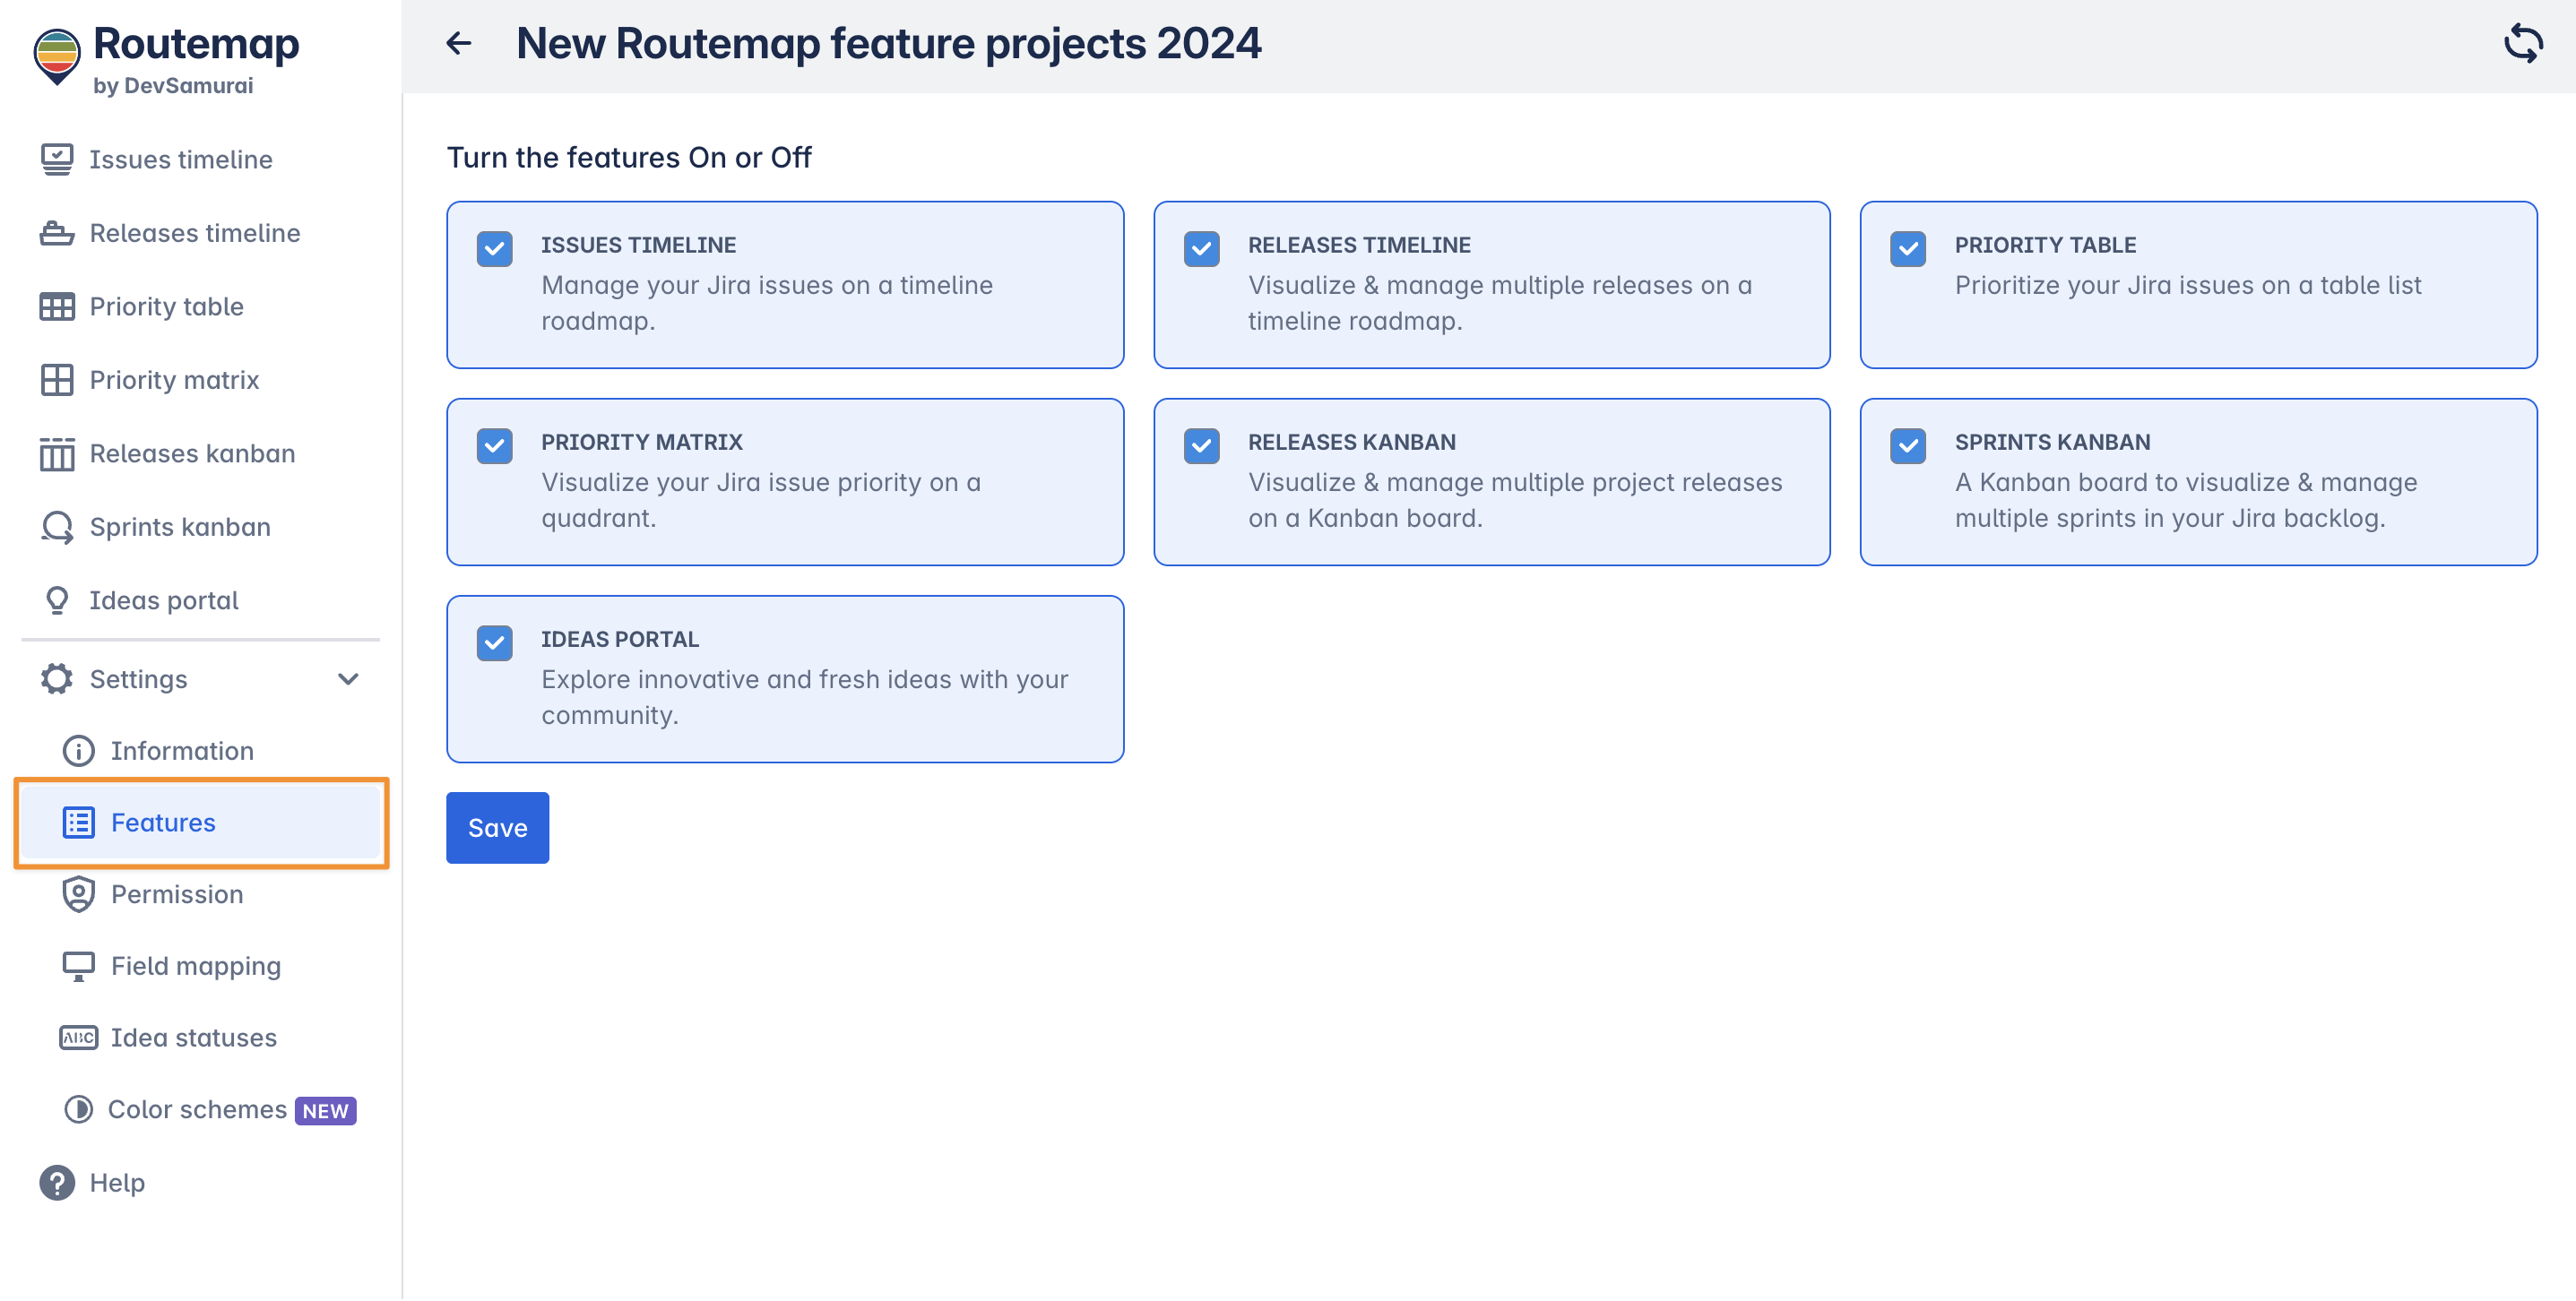Image resolution: width=2576 pixels, height=1301 pixels.
Task: Disable the Priority Table feature checkbox
Action: coord(1908,248)
